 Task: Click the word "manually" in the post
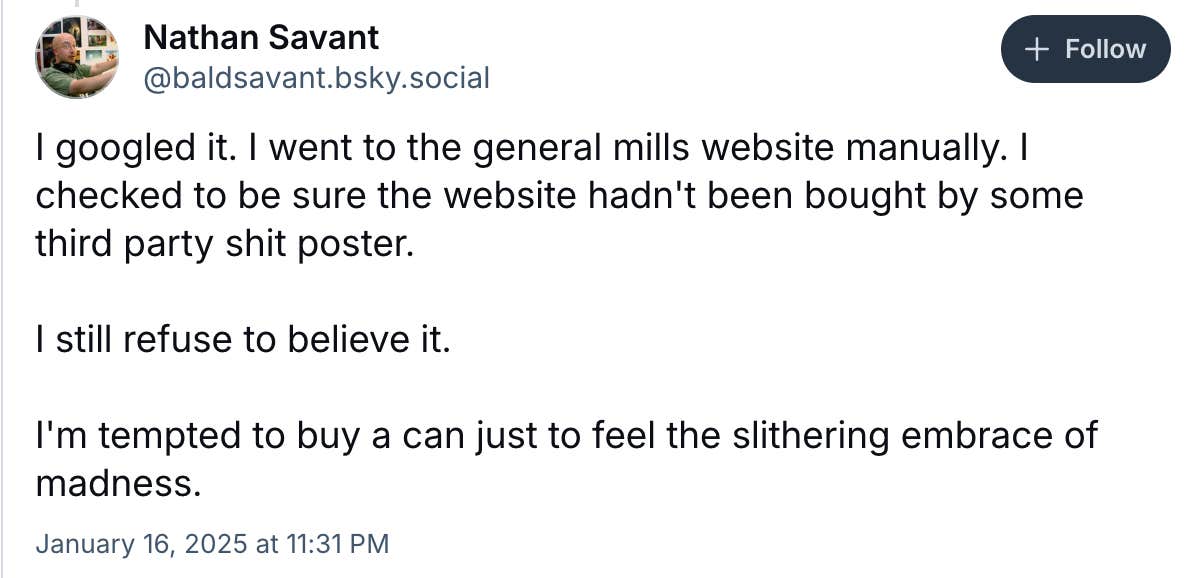[x=925, y=147]
